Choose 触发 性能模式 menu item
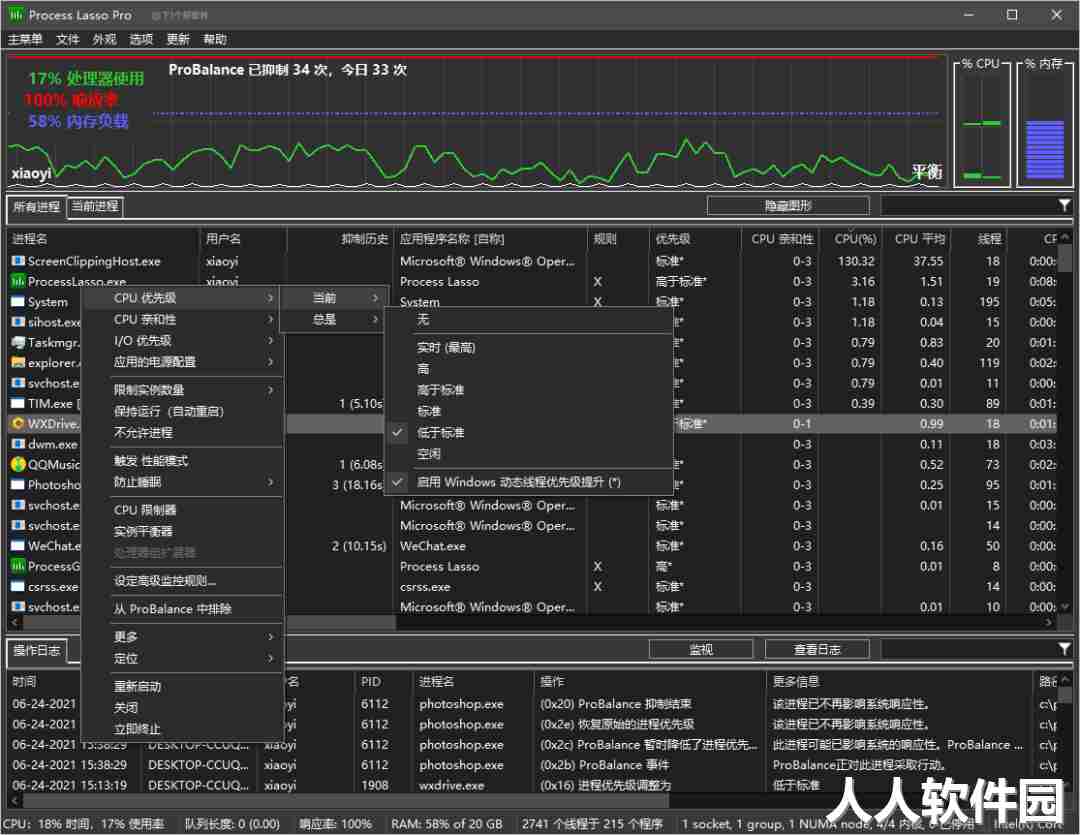This screenshot has height=835, width=1080. click(x=183, y=461)
